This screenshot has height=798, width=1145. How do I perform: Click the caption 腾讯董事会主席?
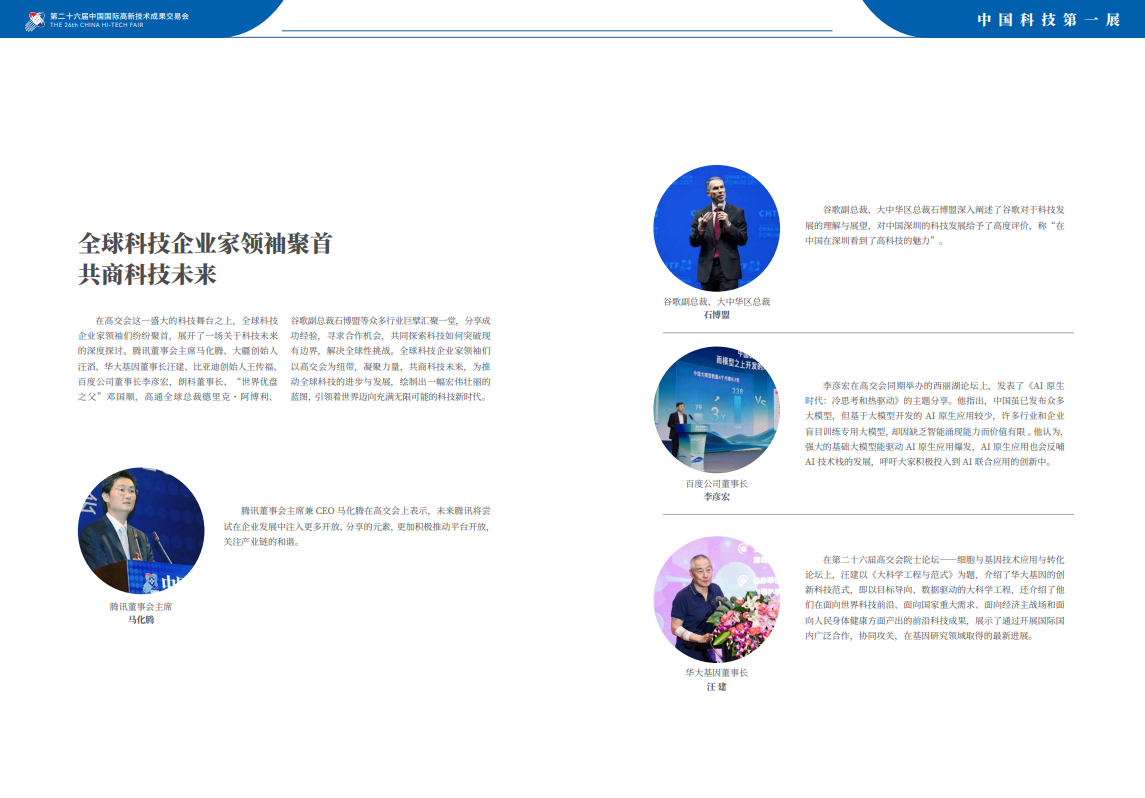(141, 607)
